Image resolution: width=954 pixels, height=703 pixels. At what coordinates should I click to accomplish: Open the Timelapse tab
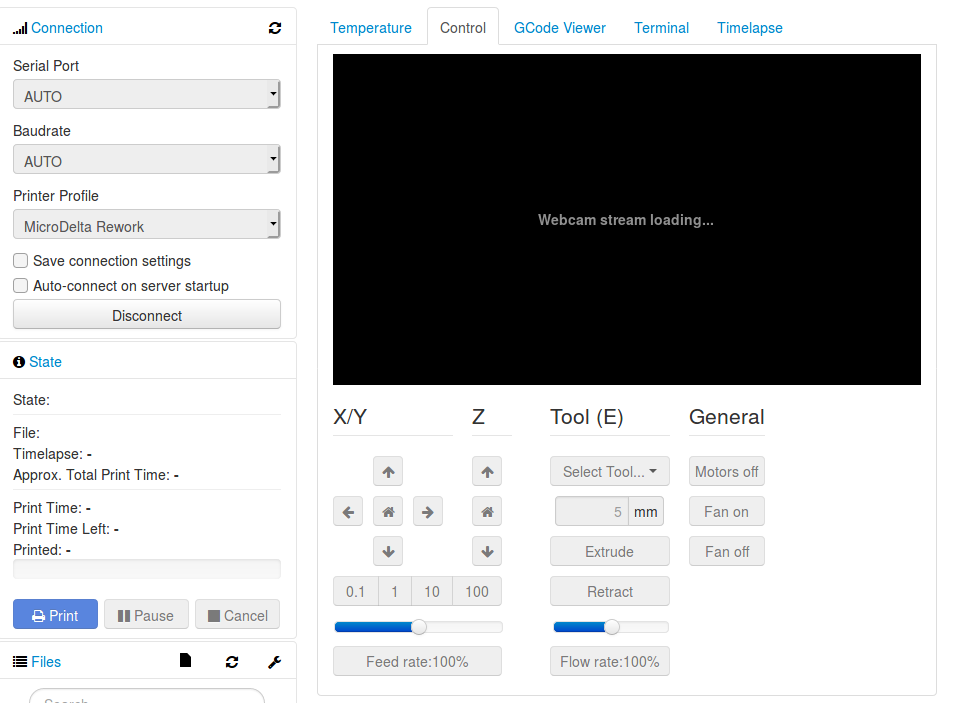(749, 28)
